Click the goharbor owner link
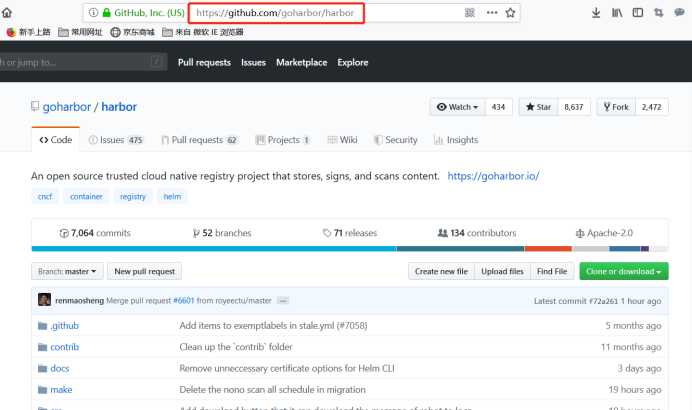Screen dimensions: 692x410 pos(67,107)
